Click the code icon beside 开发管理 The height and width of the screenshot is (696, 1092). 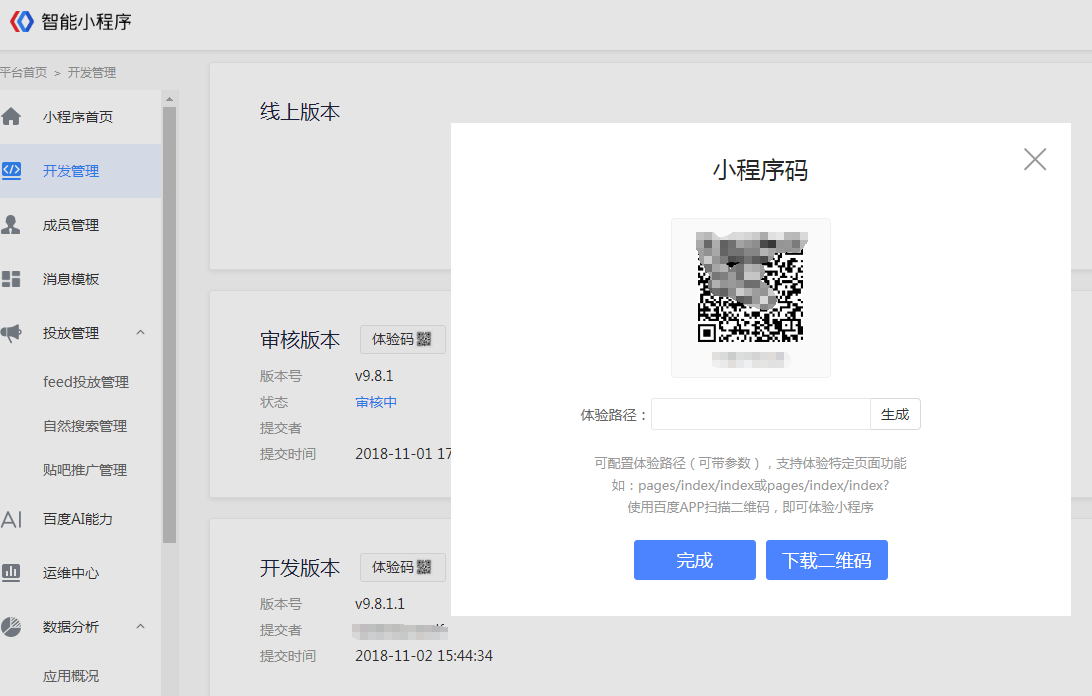coord(11,170)
